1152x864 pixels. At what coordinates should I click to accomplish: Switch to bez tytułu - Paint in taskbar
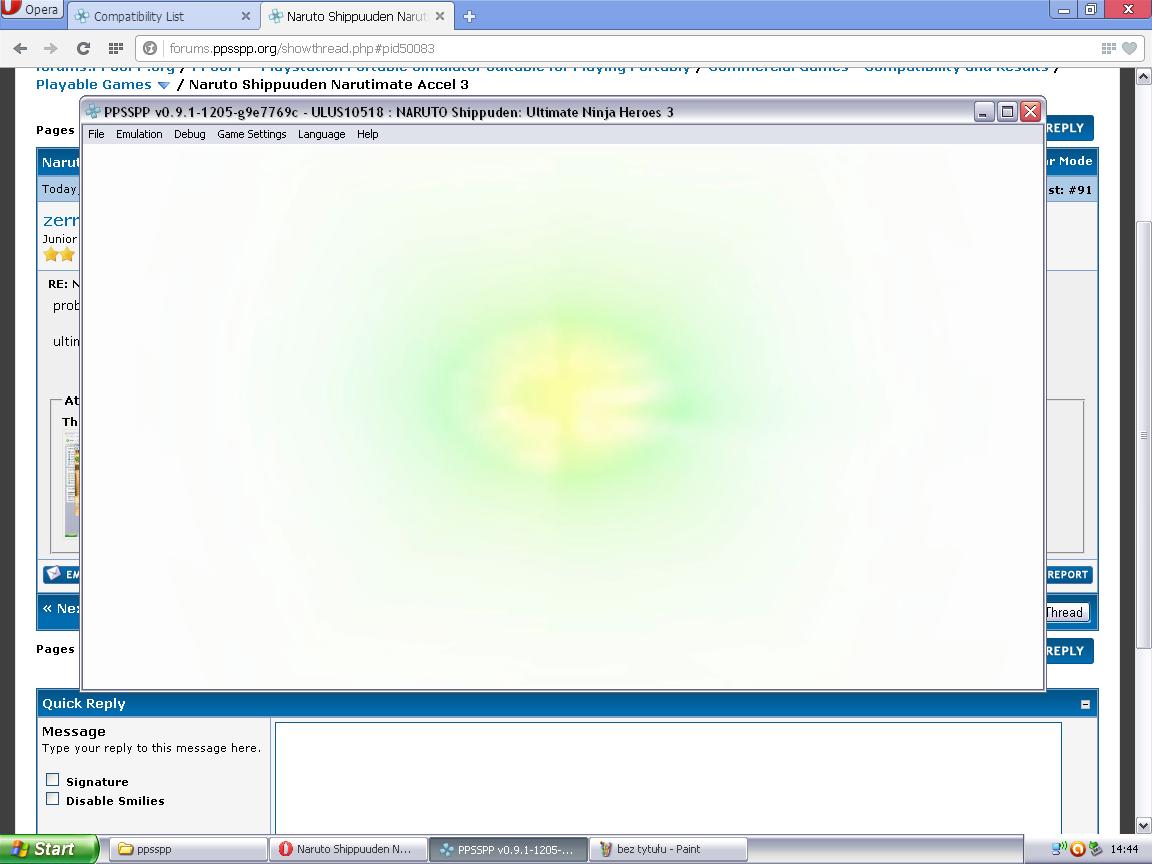tap(668, 849)
